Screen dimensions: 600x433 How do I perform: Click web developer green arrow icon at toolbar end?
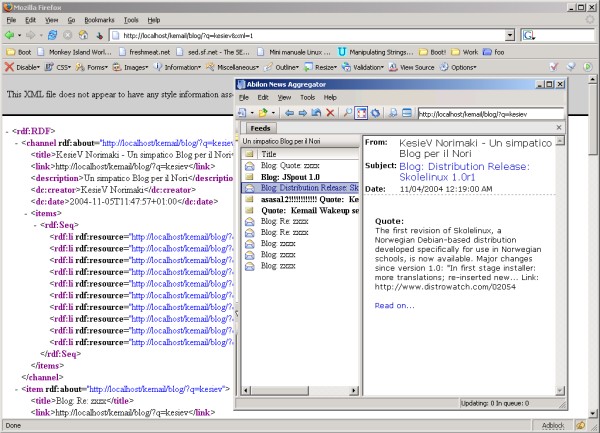(587, 67)
